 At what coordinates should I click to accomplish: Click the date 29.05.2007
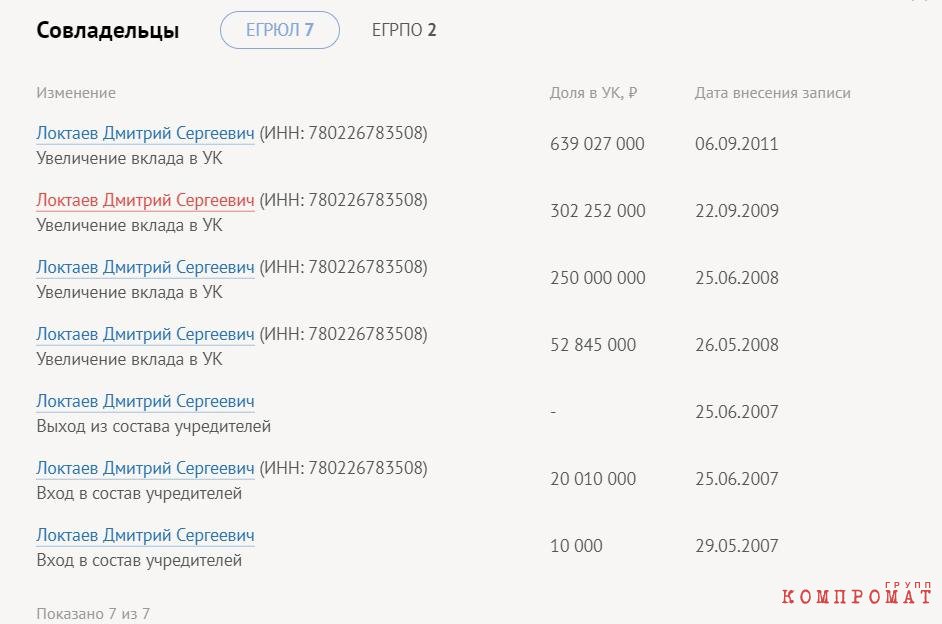(x=737, y=546)
